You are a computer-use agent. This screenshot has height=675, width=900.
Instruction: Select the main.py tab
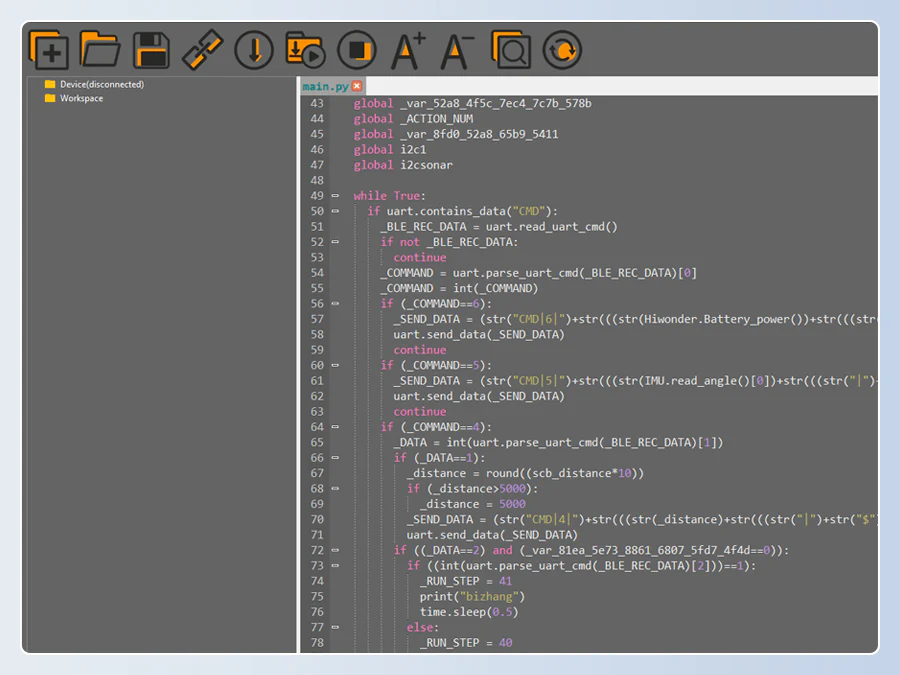[326, 87]
